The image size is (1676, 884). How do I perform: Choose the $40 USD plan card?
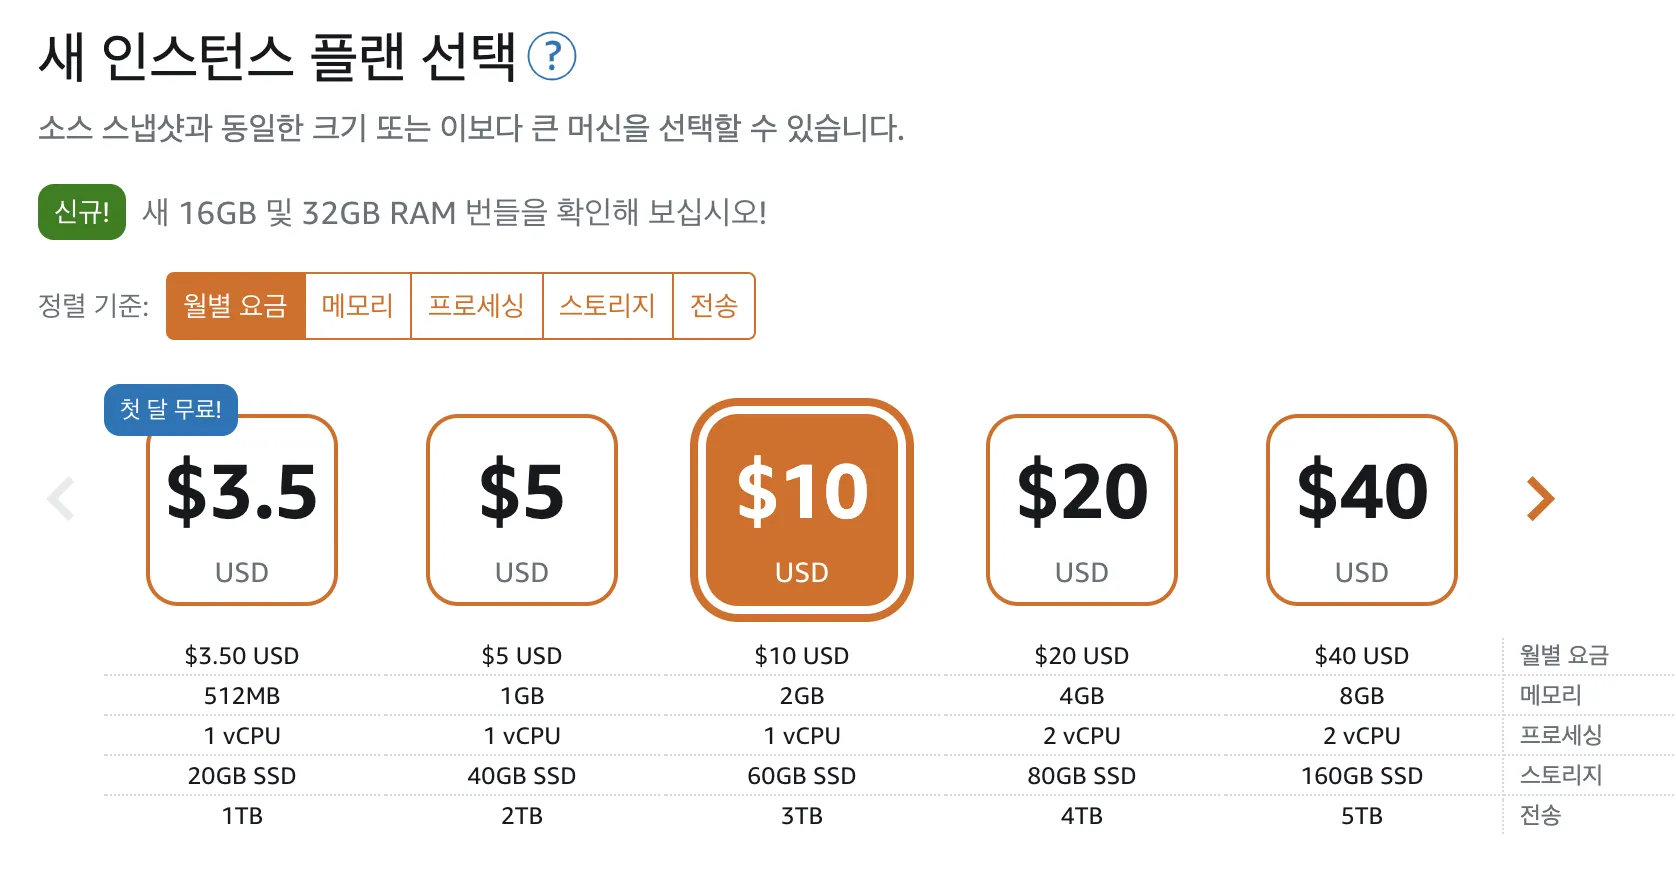coord(1362,510)
